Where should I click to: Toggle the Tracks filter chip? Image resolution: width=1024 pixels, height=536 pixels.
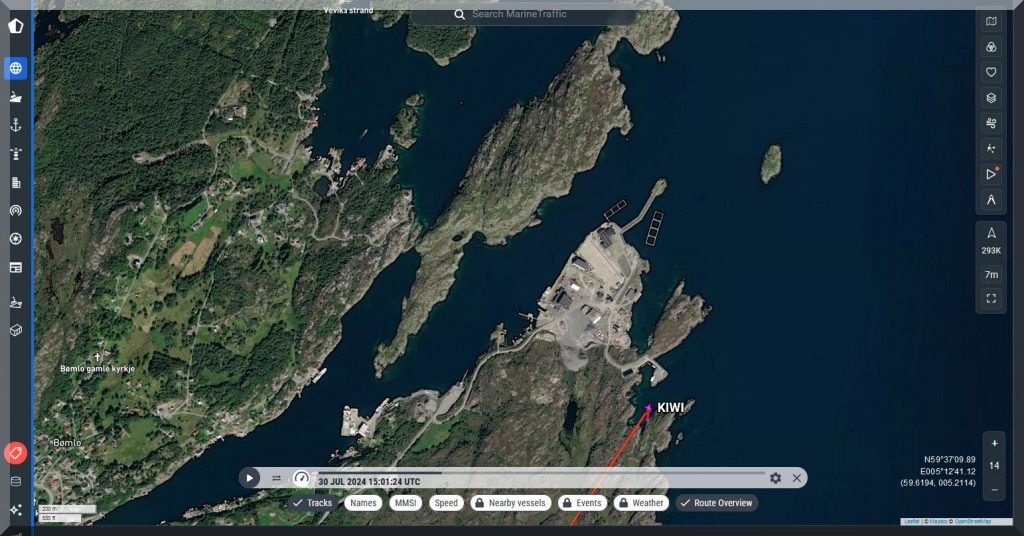pyautogui.click(x=313, y=503)
